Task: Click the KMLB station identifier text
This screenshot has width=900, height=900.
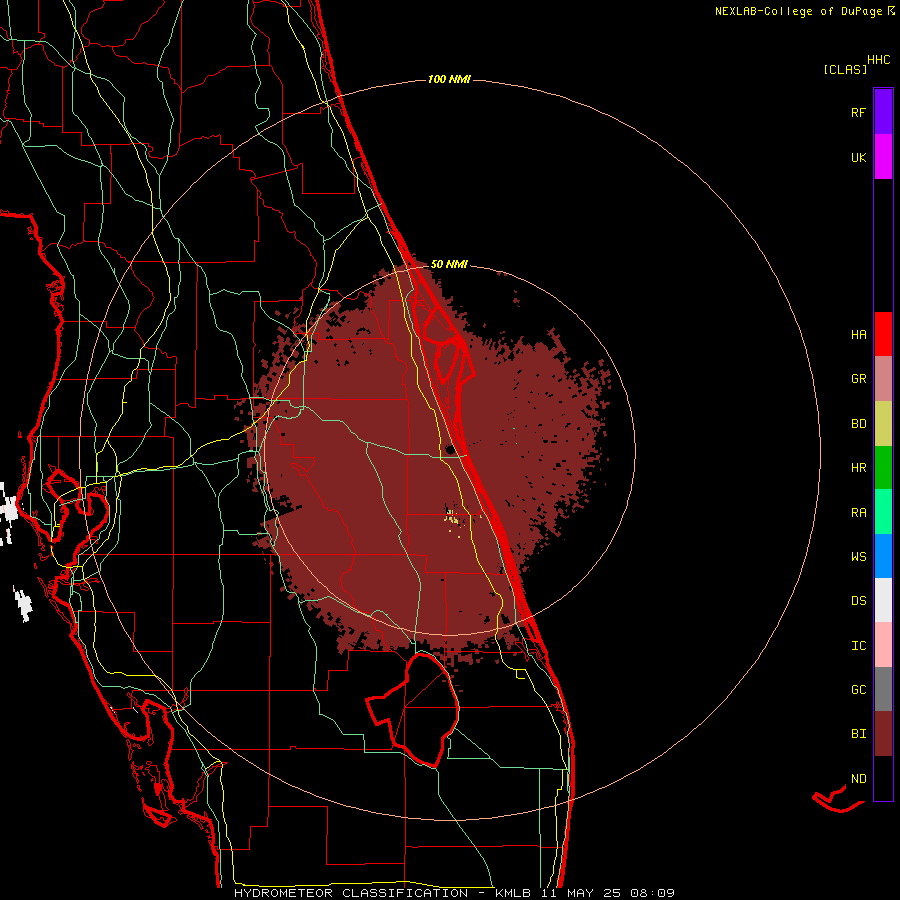Action: (513, 893)
